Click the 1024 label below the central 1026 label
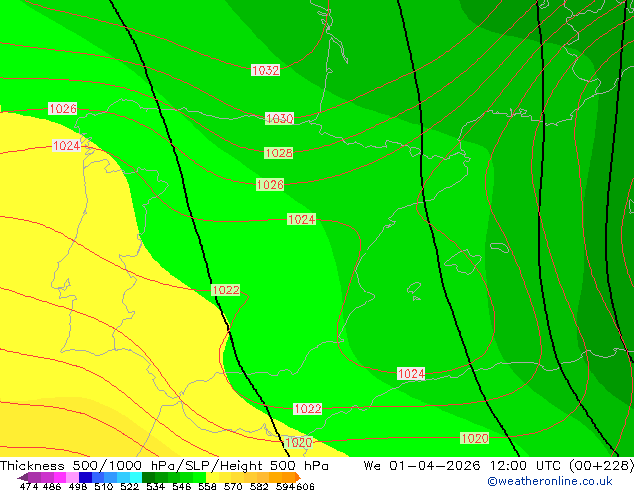 point(302,220)
